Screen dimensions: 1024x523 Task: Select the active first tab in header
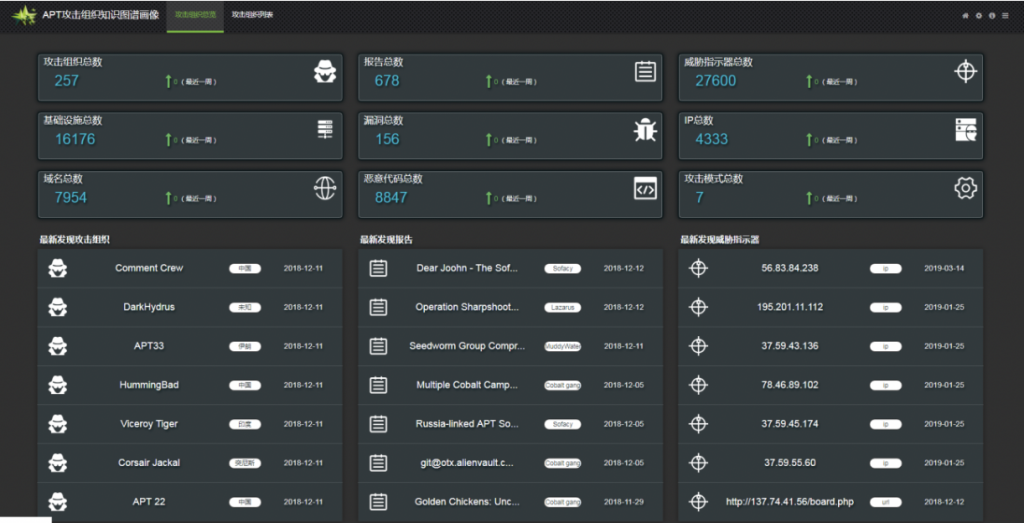195,16
